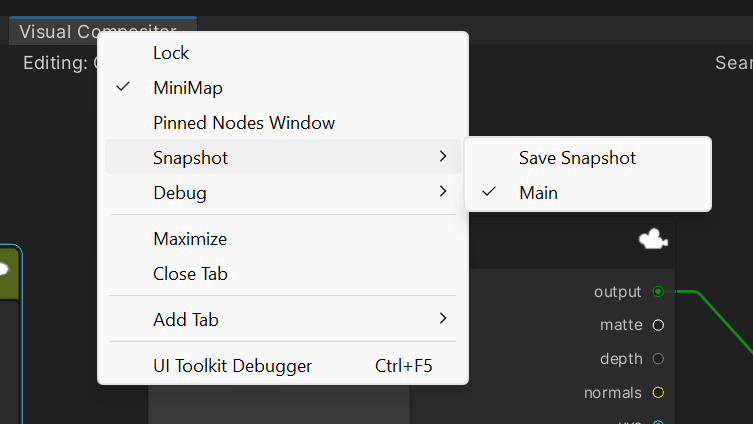Screen dimensions: 753x424
Task: Select Close Tab in the menu
Action: click(x=191, y=274)
